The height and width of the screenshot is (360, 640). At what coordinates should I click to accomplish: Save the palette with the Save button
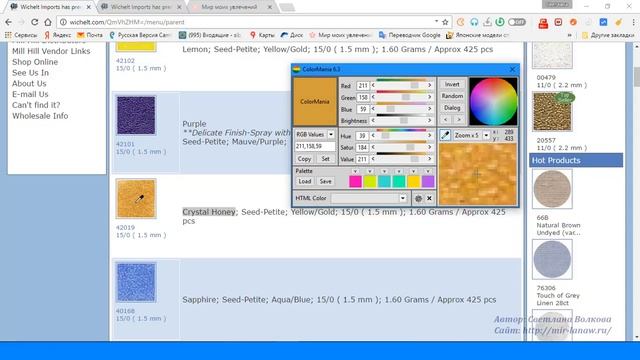tap(325, 181)
